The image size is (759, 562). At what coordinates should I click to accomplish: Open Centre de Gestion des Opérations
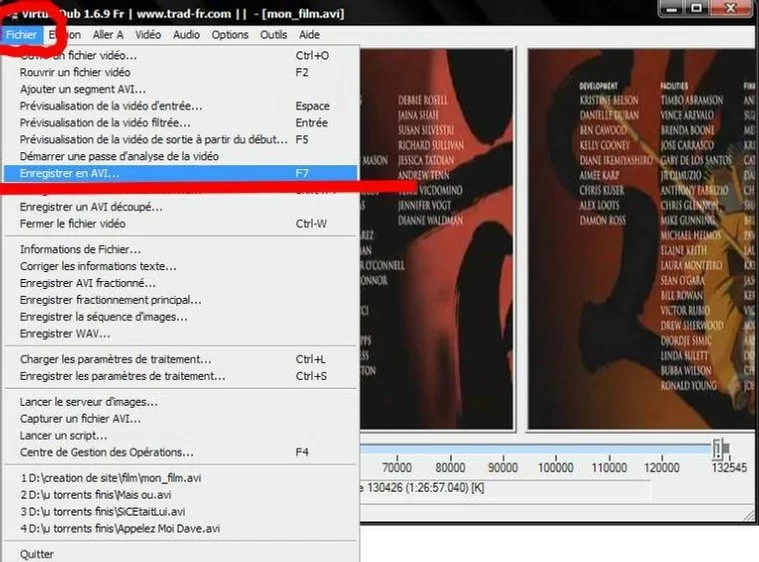107,452
